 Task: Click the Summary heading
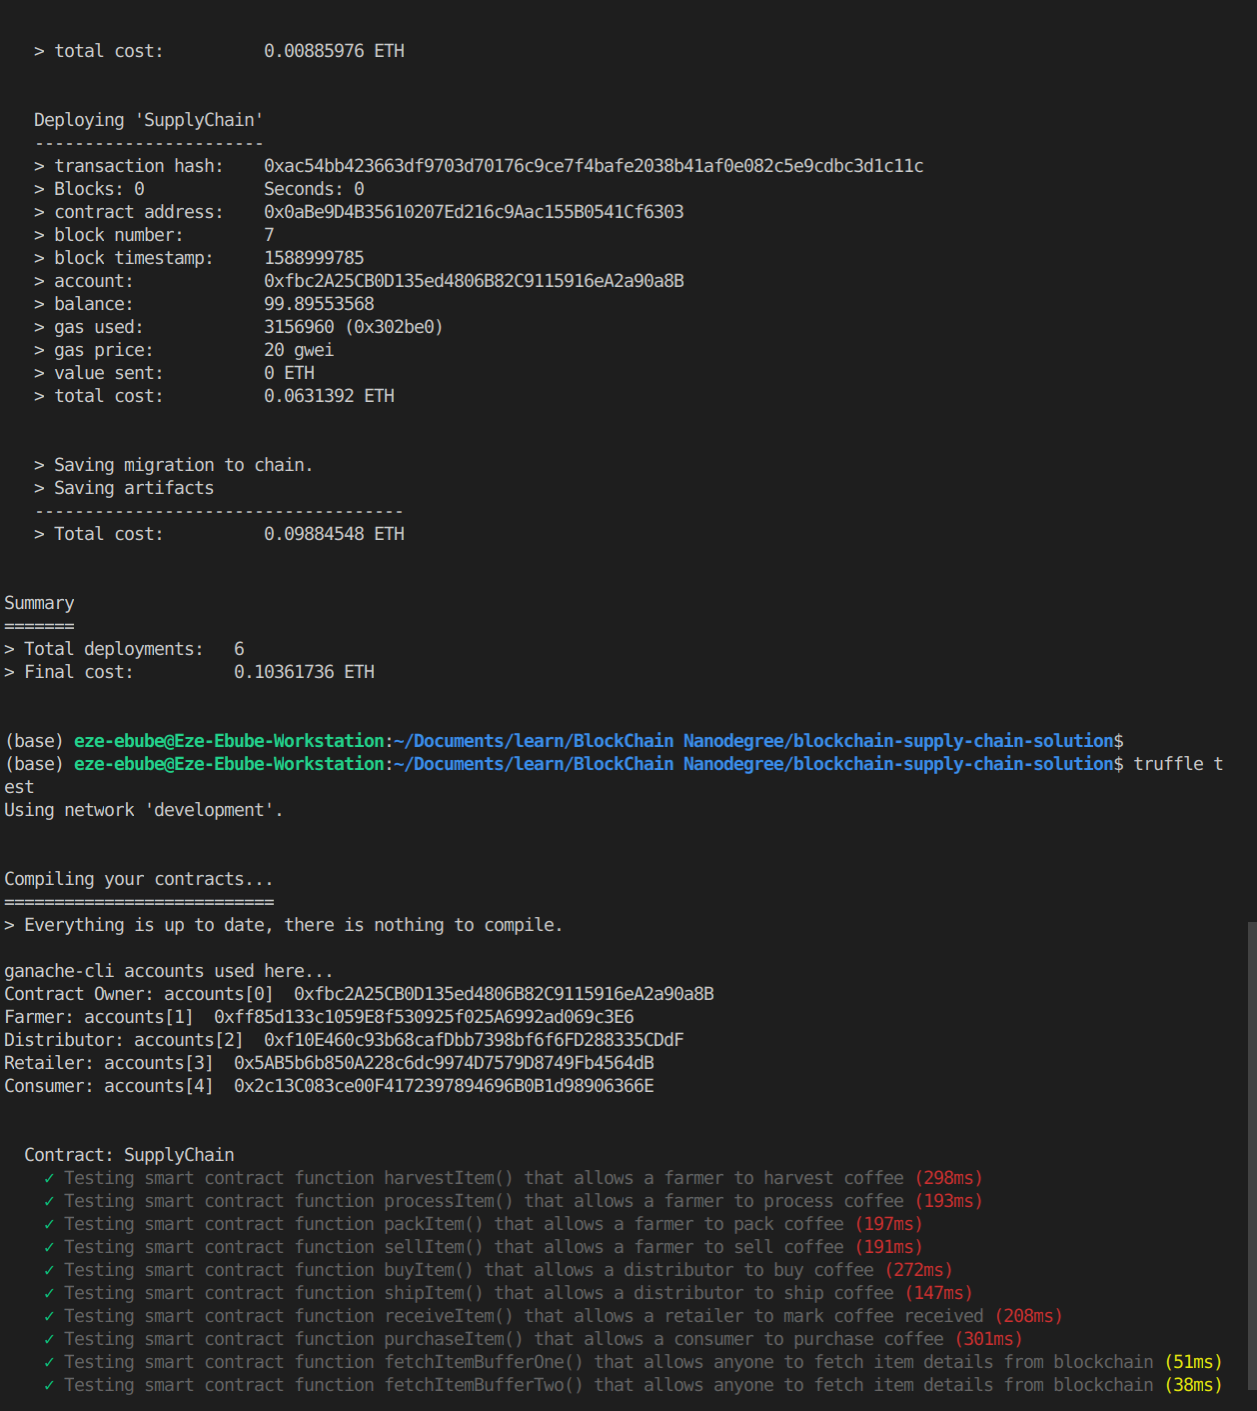[39, 603]
